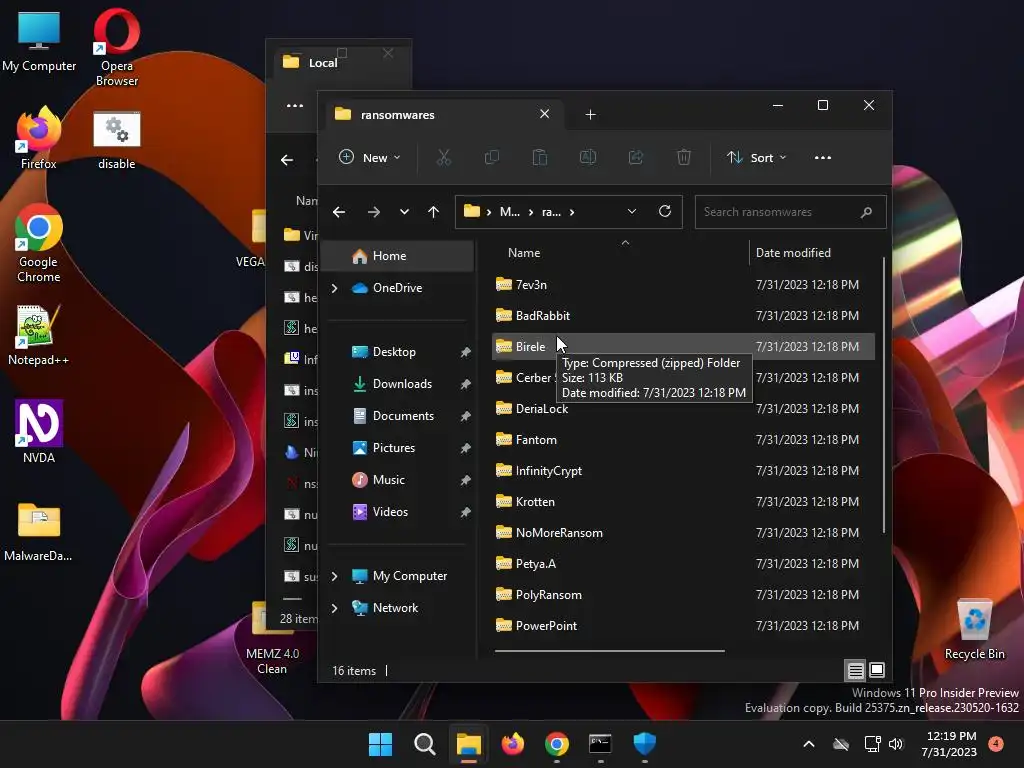Screen dimensions: 1024x768
Task: Open Windows Start menu
Action: click(380, 744)
